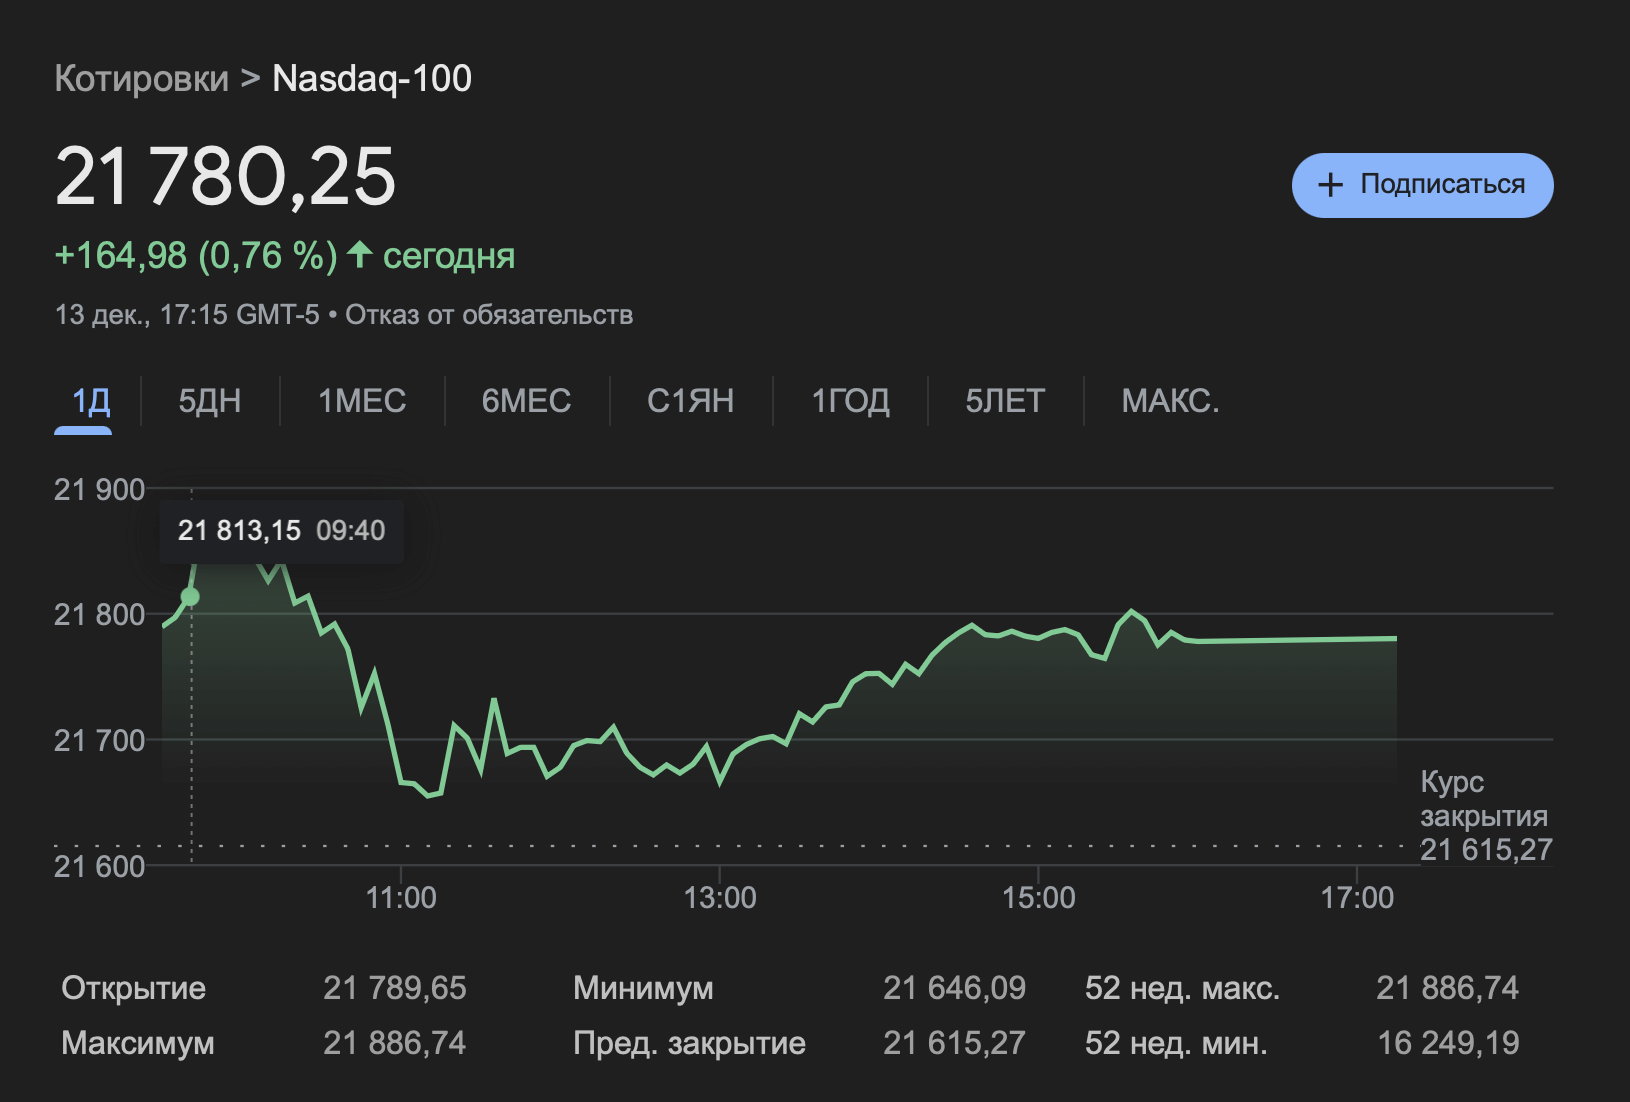Click the +164,98 (0,76 %) change text
The height and width of the screenshot is (1102, 1630).
click(196, 256)
